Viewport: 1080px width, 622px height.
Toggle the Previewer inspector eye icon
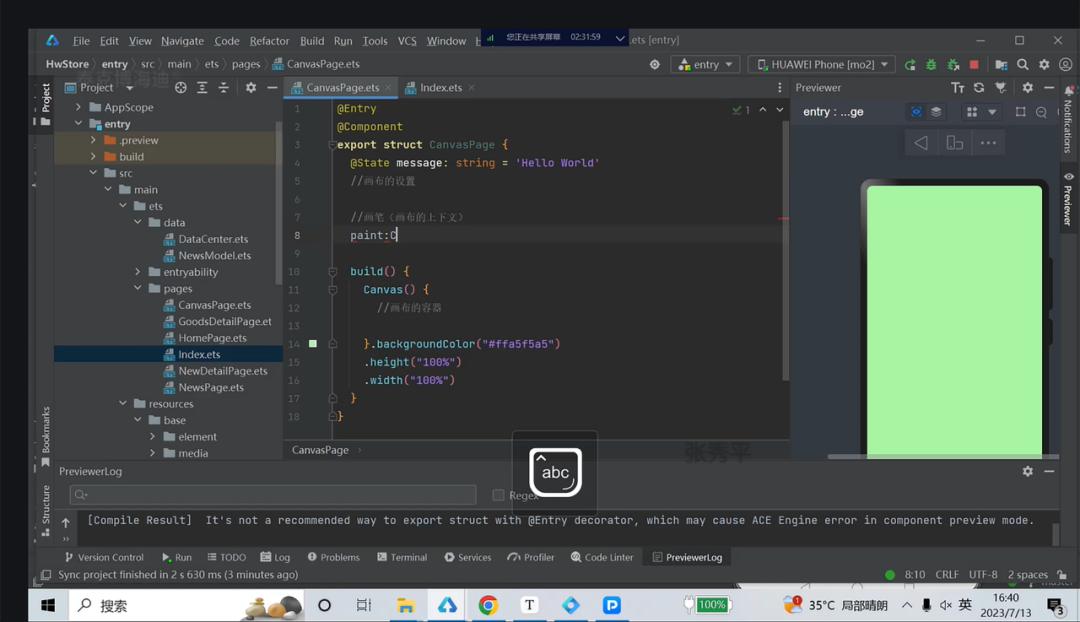coord(915,112)
